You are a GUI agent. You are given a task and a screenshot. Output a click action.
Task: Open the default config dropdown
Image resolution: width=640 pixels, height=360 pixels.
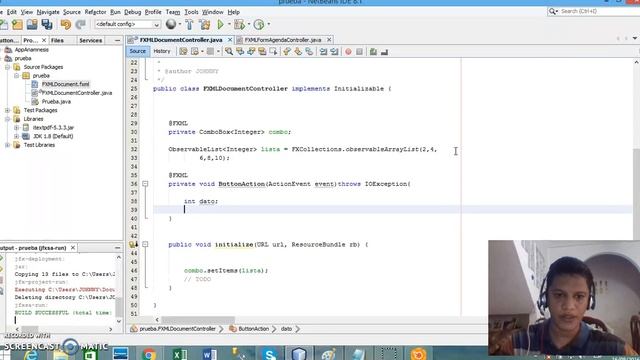pos(127,24)
